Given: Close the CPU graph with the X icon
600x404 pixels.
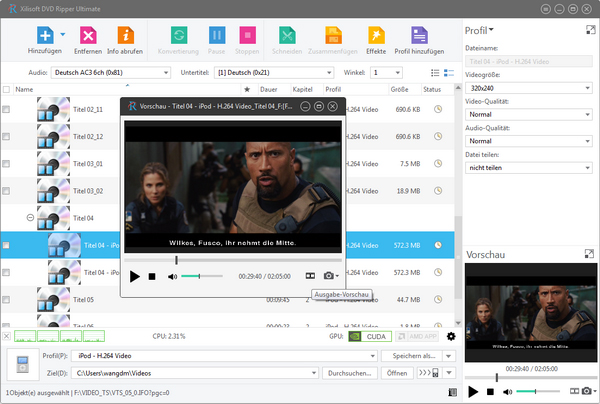Looking at the screenshot, I should 7,336.
